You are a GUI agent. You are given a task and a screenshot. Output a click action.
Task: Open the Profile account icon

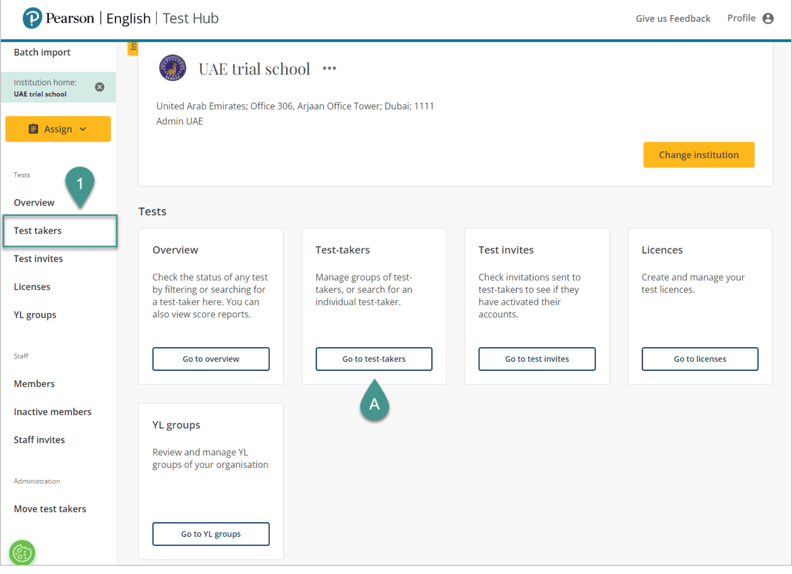pyautogui.click(x=768, y=18)
